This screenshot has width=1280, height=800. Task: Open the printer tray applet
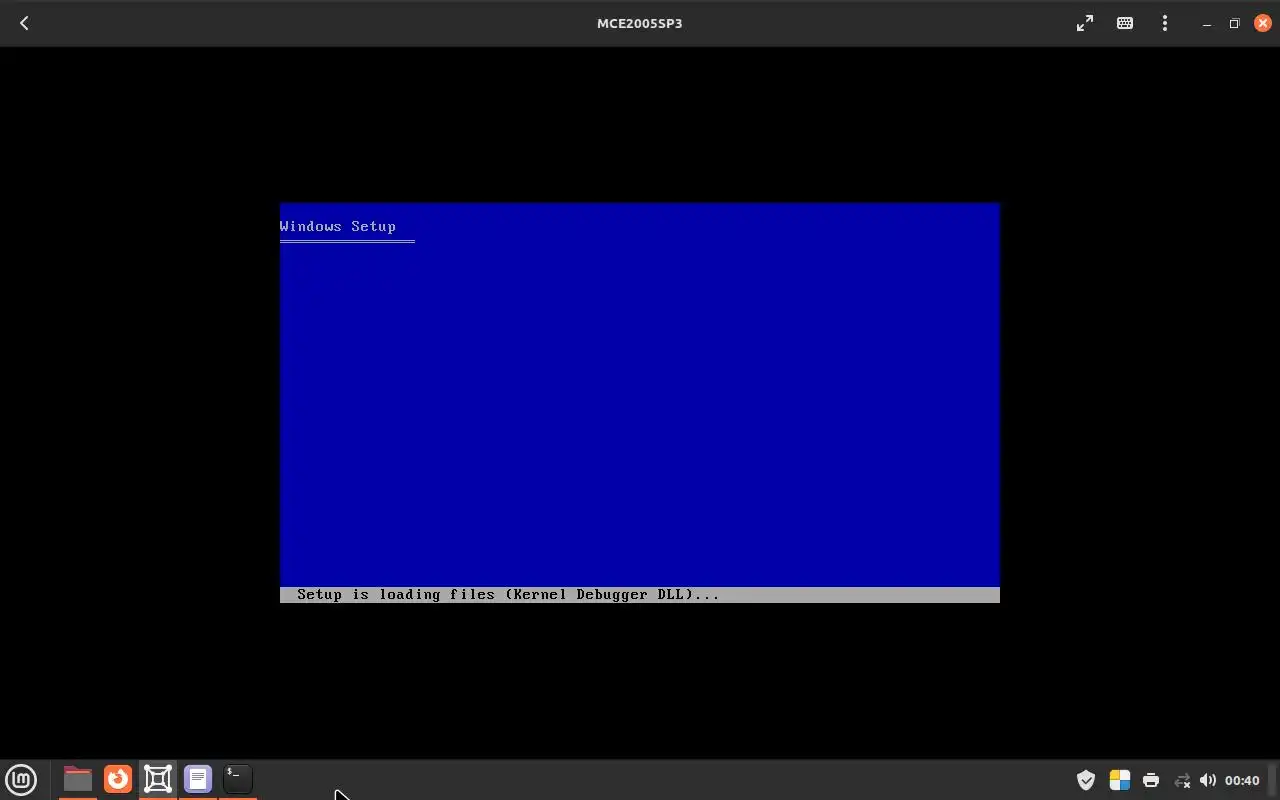pyautogui.click(x=1151, y=780)
